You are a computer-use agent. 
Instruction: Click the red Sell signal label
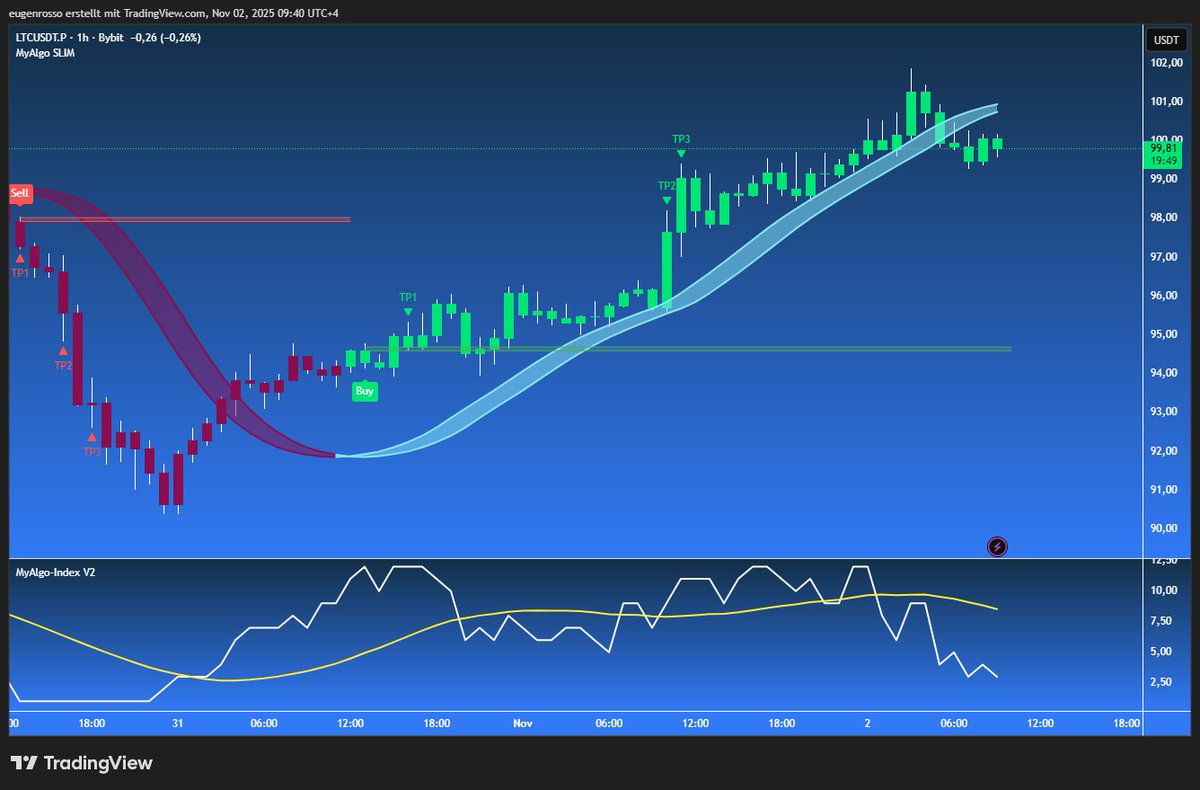point(20,192)
